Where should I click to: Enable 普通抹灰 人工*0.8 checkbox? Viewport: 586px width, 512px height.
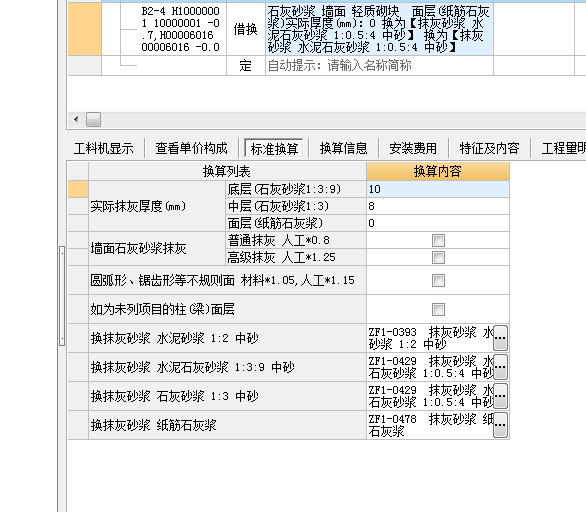(x=438, y=240)
